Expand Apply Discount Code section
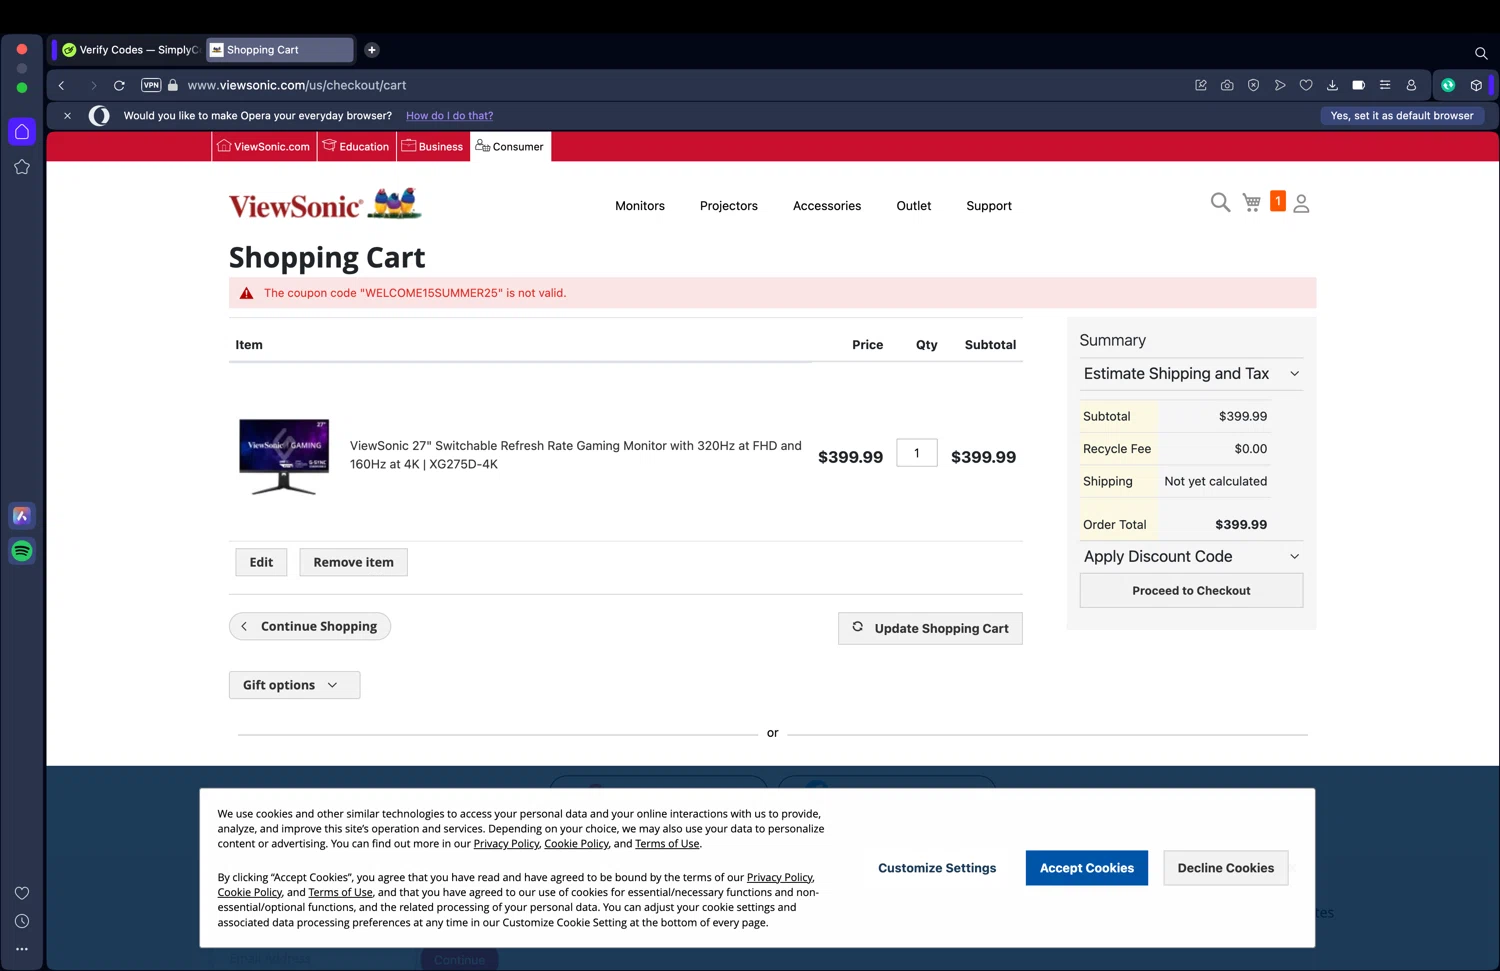 [1191, 557]
